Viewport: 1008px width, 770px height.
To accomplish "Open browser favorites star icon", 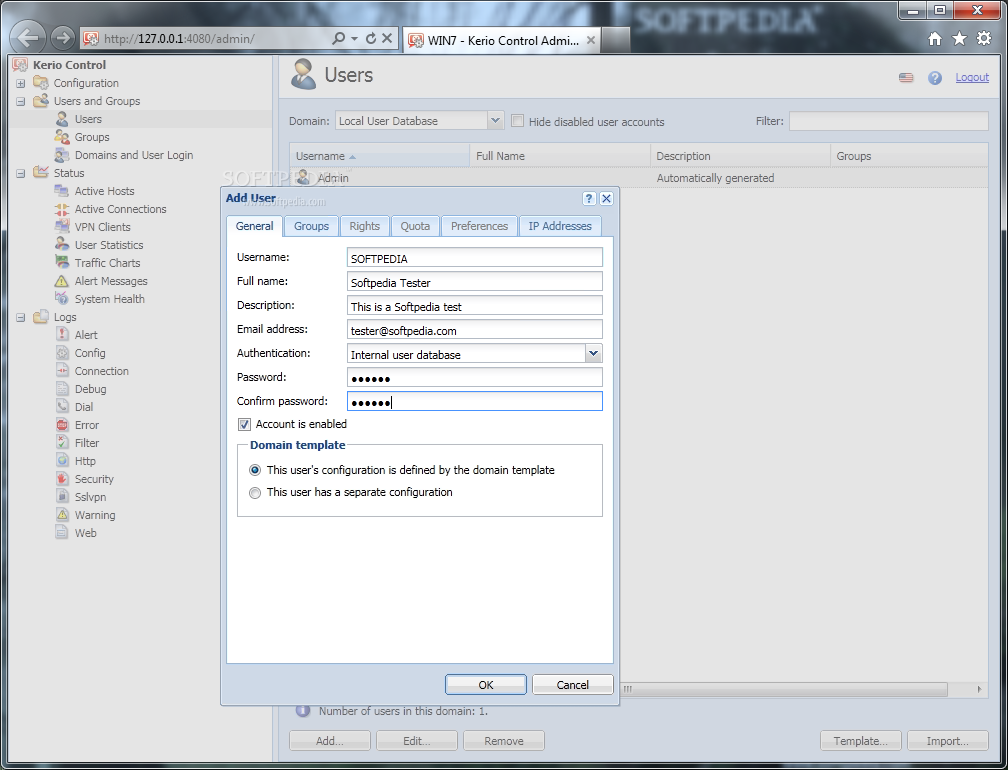I will point(959,39).
